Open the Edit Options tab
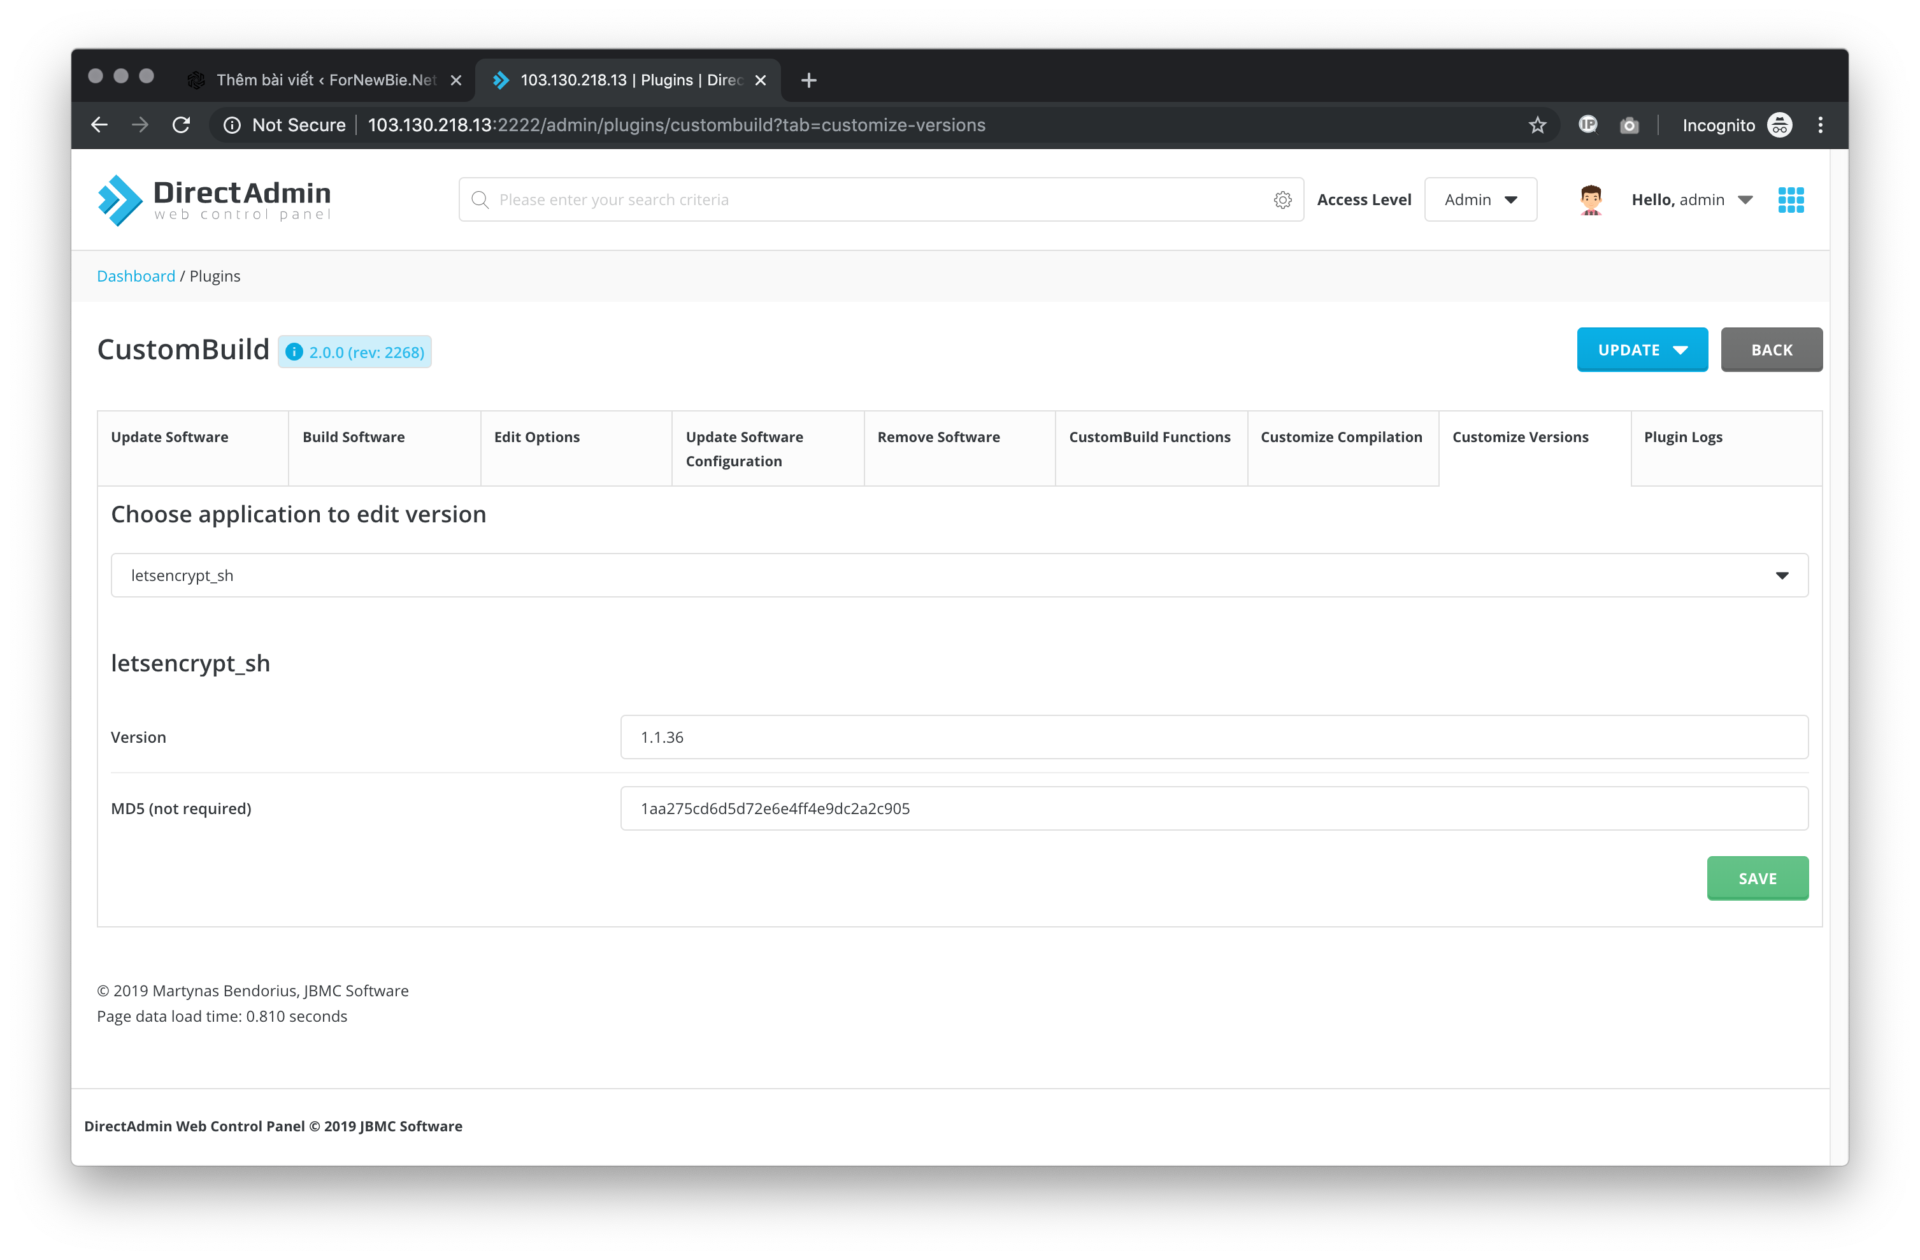Screen dimensions: 1920x1260 coord(576,448)
